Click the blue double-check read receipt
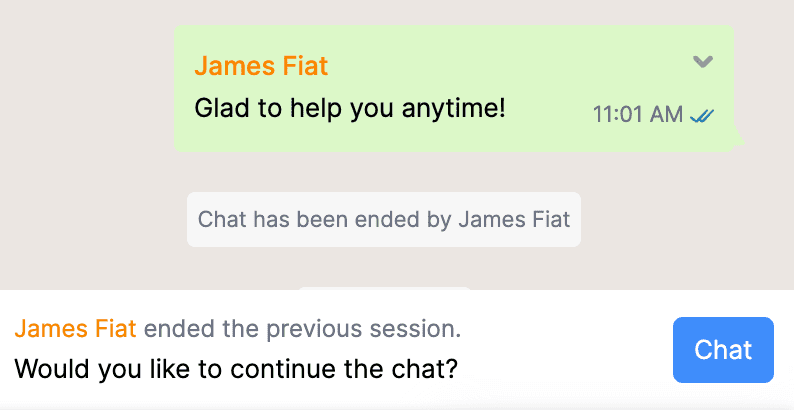This screenshot has height=410, width=794. click(701, 115)
